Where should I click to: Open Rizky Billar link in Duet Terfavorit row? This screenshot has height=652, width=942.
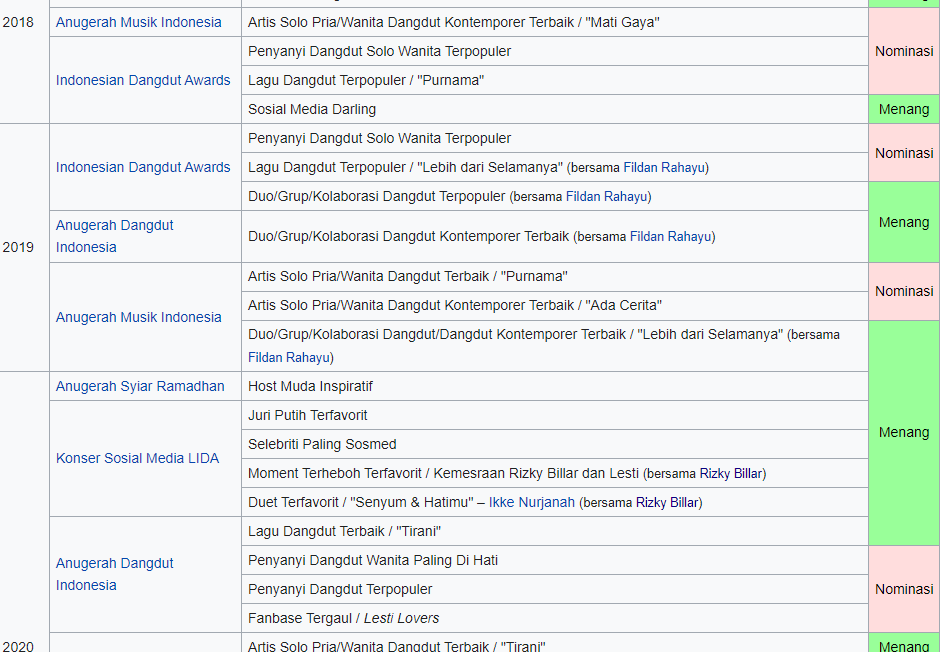(667, 502)
